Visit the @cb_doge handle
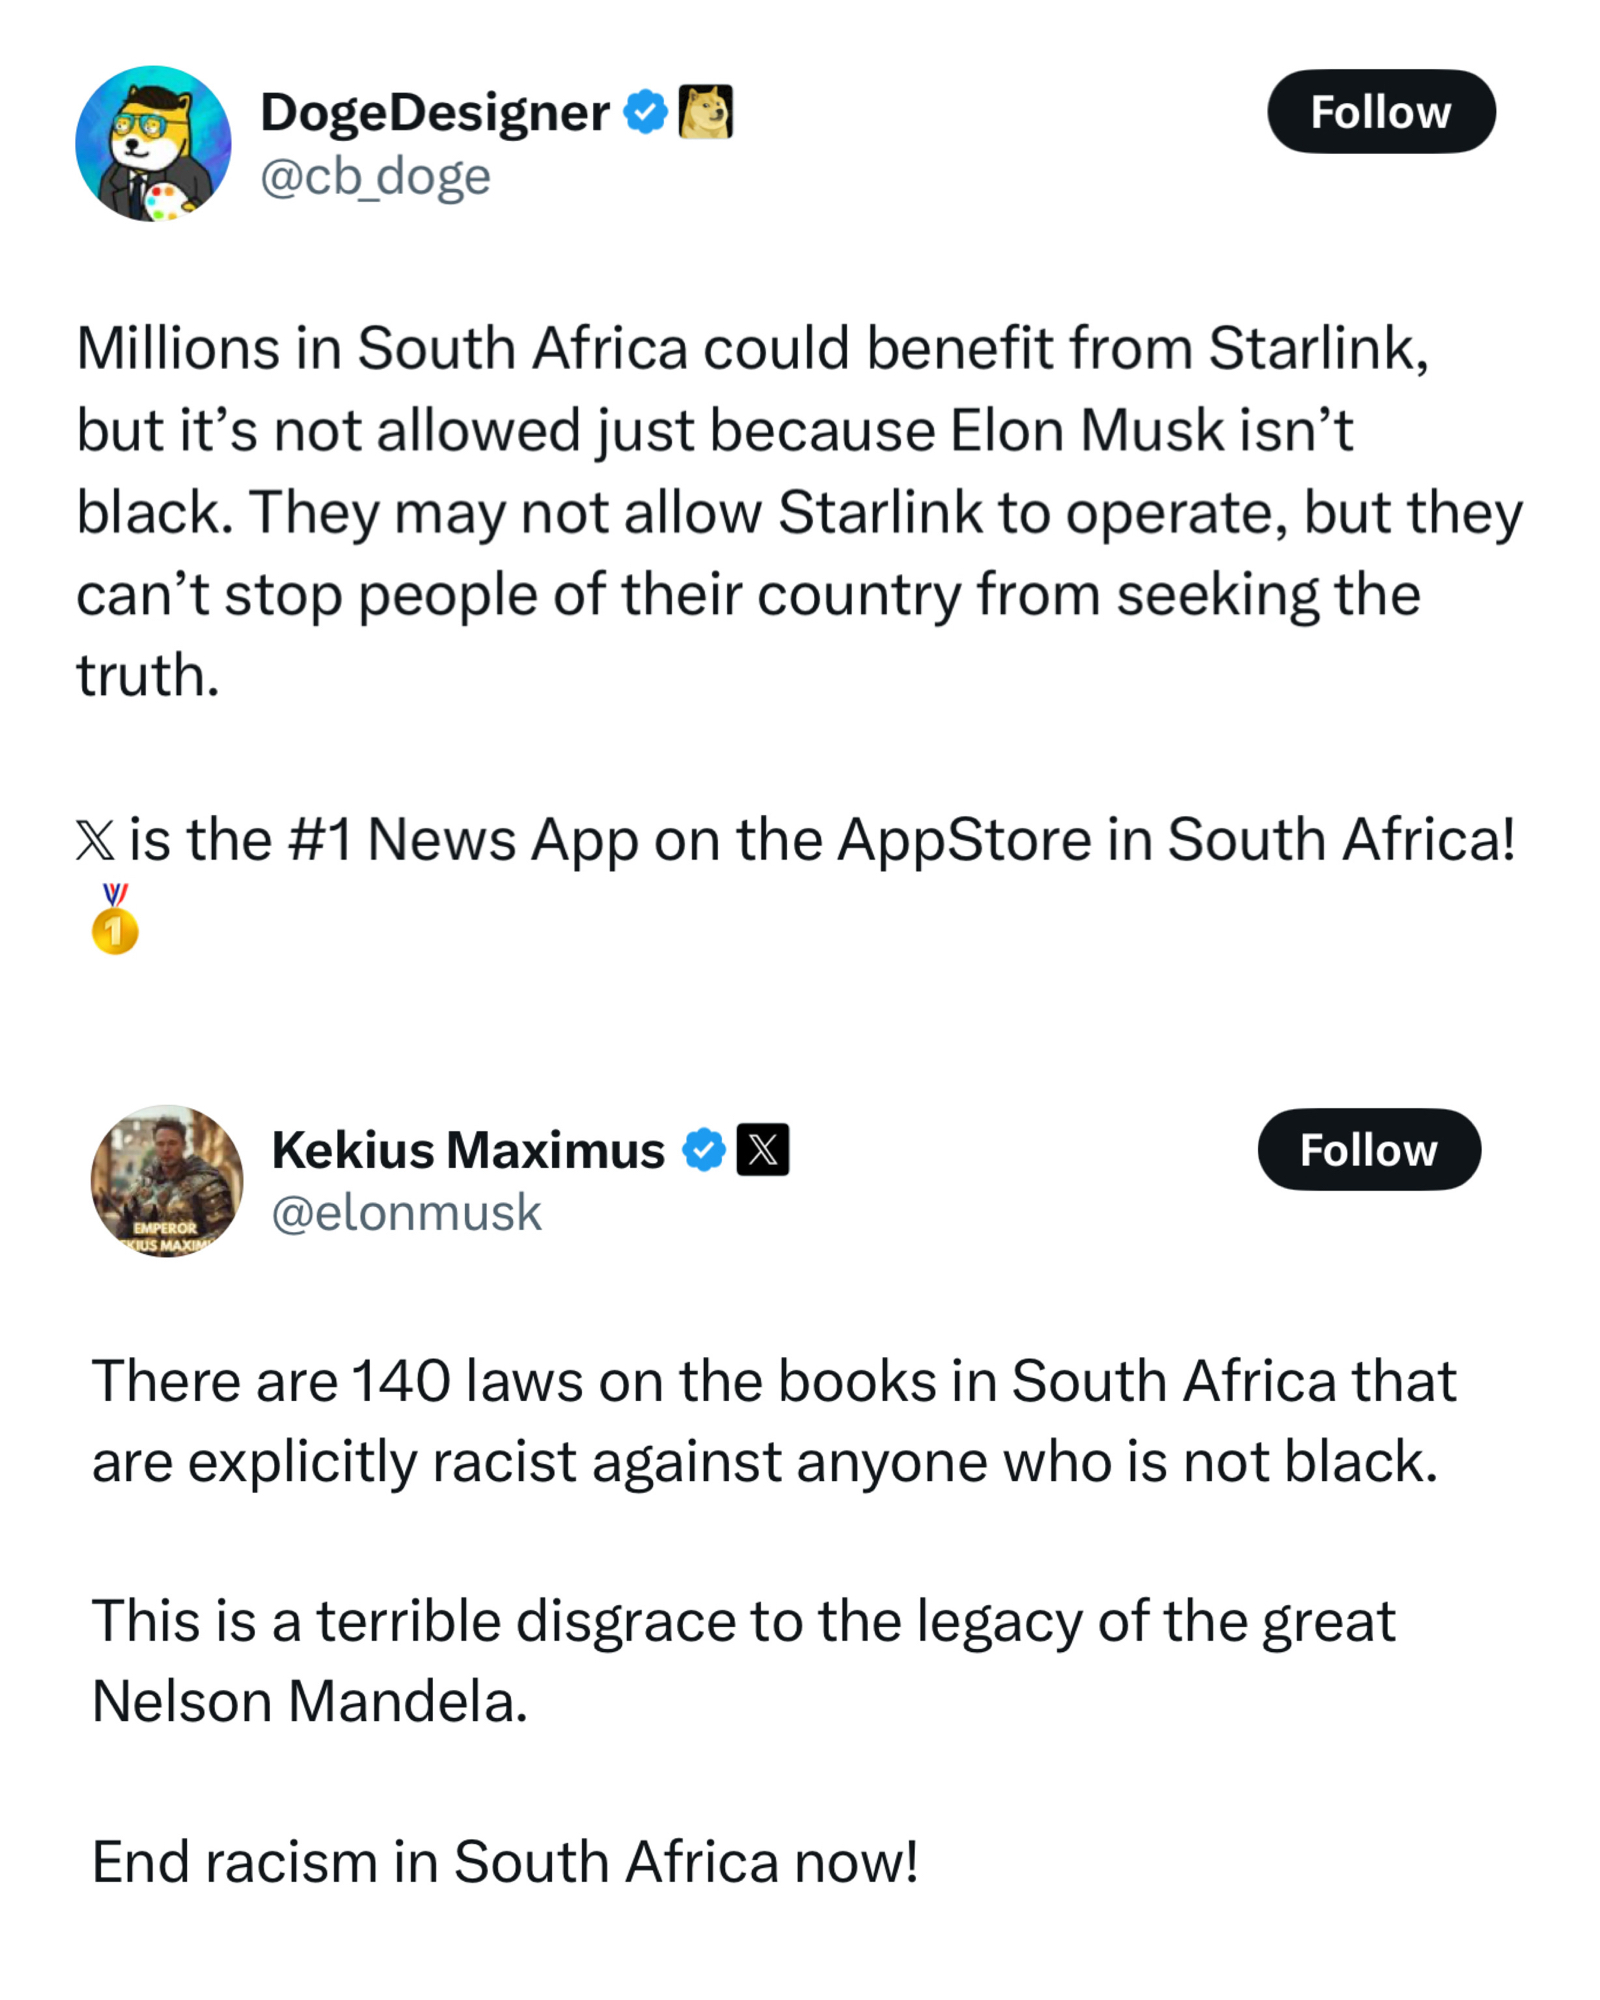This screenshot has height=2000, width=1600. point(375,177)
